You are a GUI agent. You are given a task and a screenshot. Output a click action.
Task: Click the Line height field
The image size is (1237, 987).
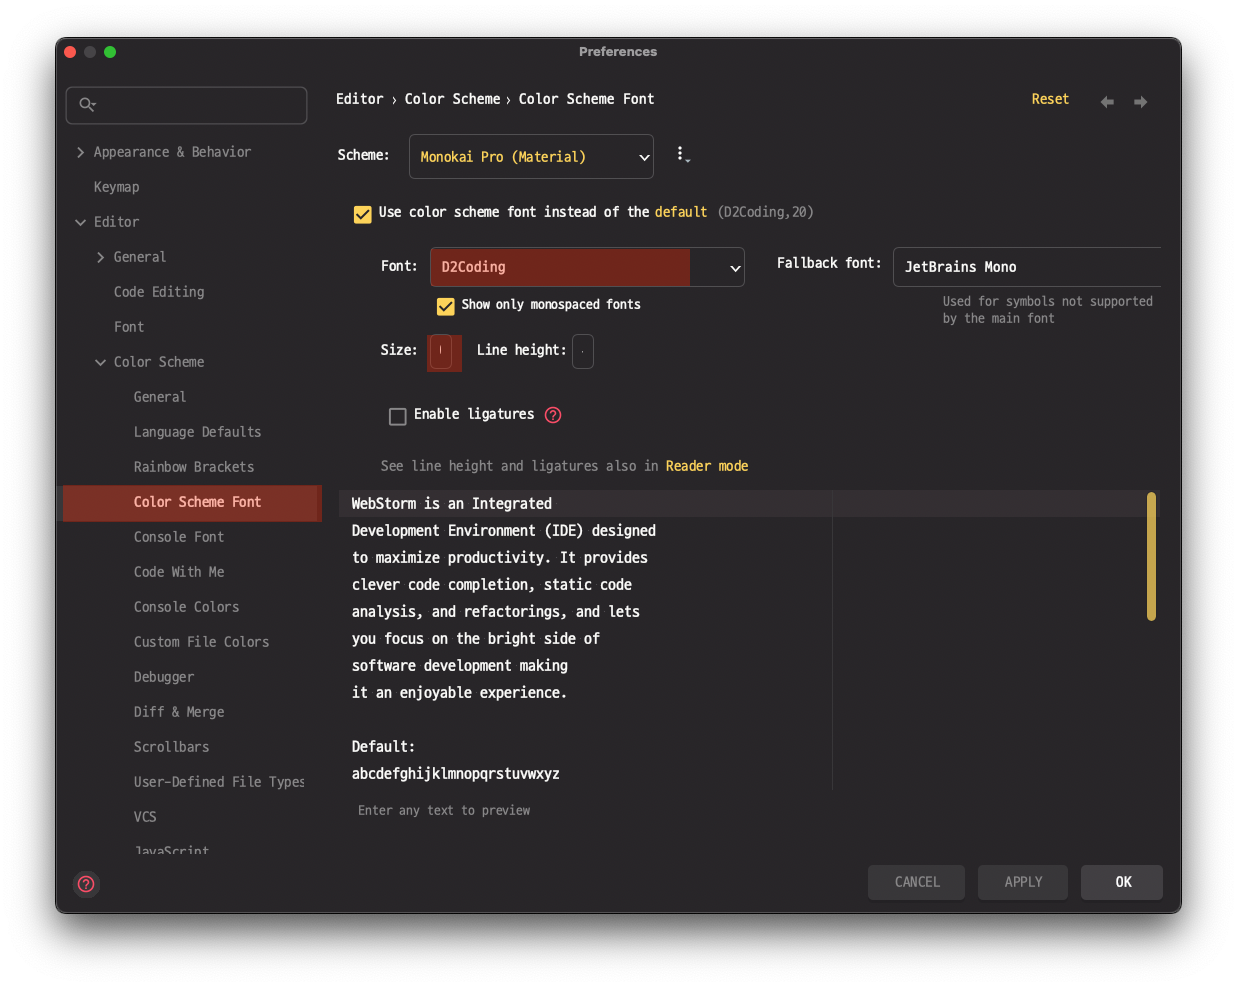[x=583, y=351]
